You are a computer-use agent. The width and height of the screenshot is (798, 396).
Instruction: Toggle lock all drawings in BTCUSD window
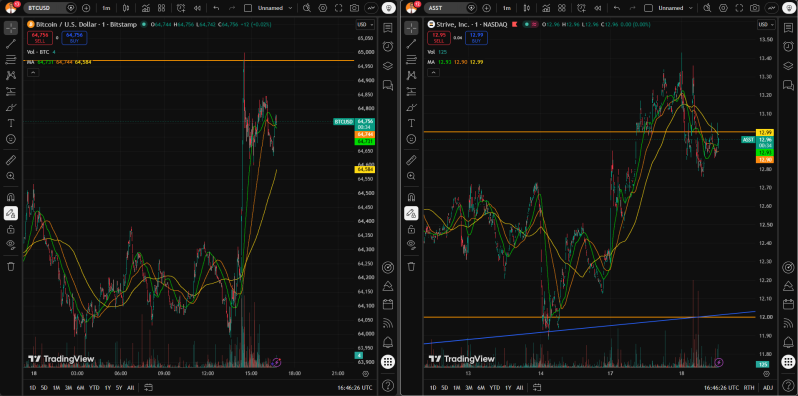point(11,229)
